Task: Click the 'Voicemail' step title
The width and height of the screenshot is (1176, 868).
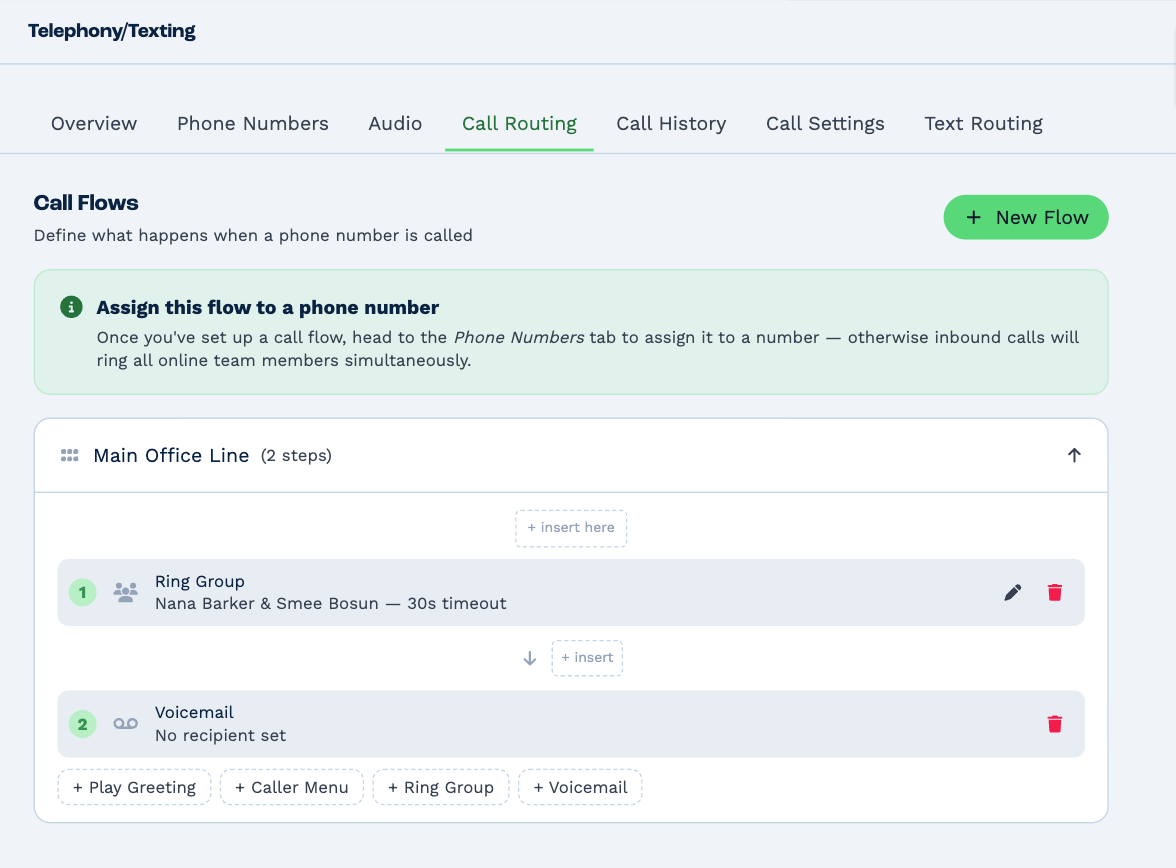Action: coord(194,713)
